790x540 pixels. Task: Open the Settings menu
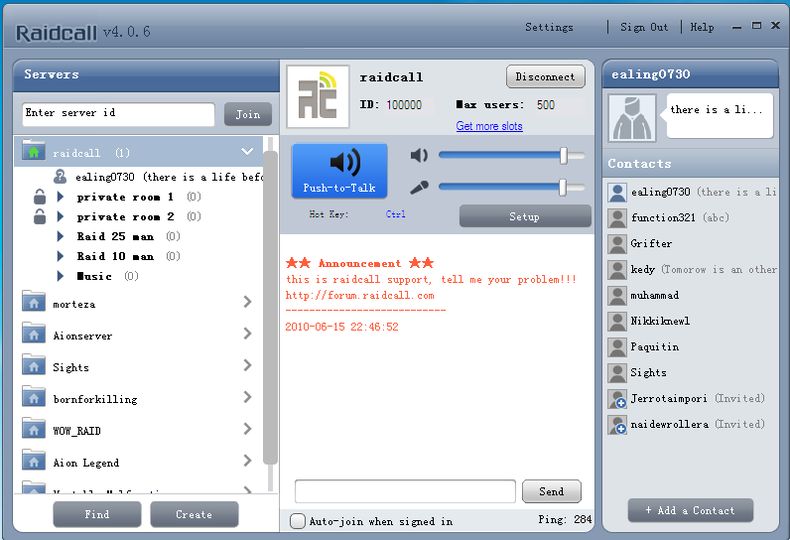[x=549, y=27]
